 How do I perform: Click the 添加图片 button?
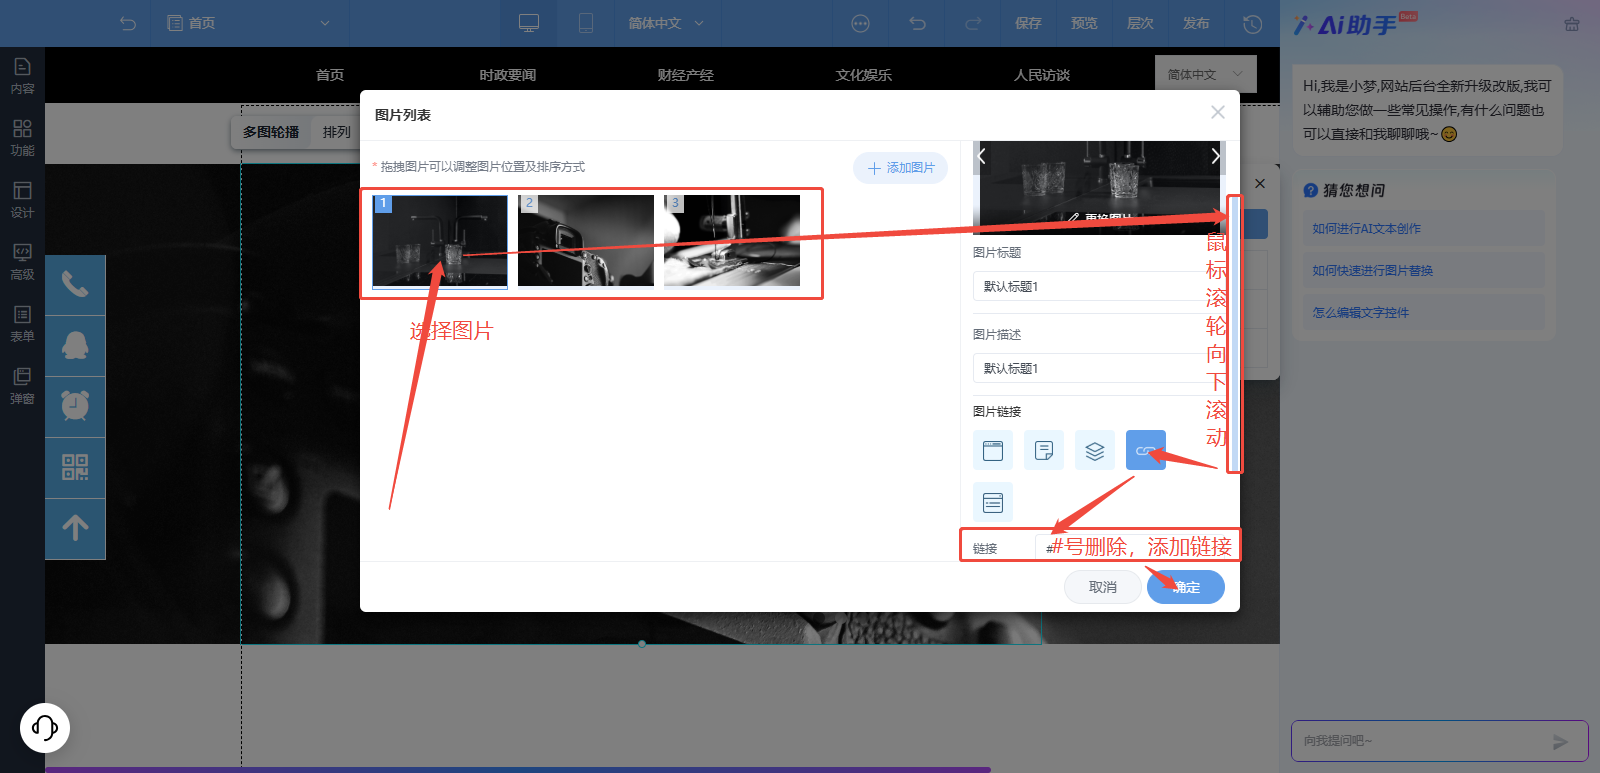[900, 168]
